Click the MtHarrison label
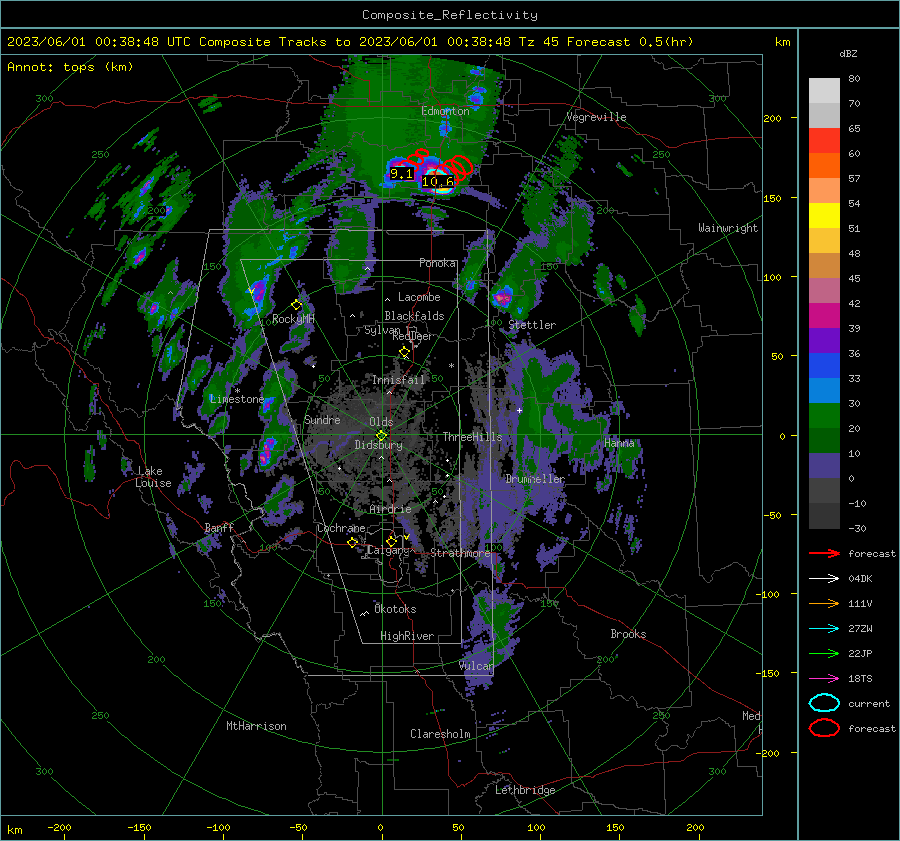The height and width of the screenshot is (841, 900). coord(256,726)
